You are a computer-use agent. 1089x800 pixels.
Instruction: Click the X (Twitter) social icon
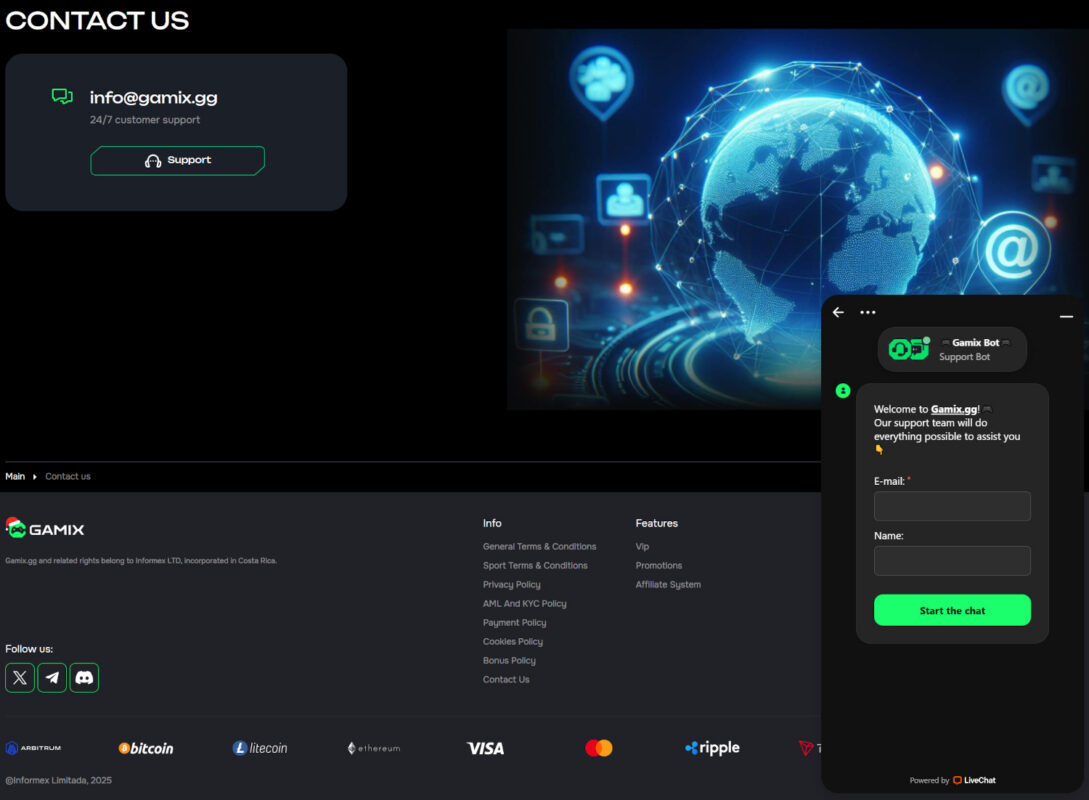[20, 678]
